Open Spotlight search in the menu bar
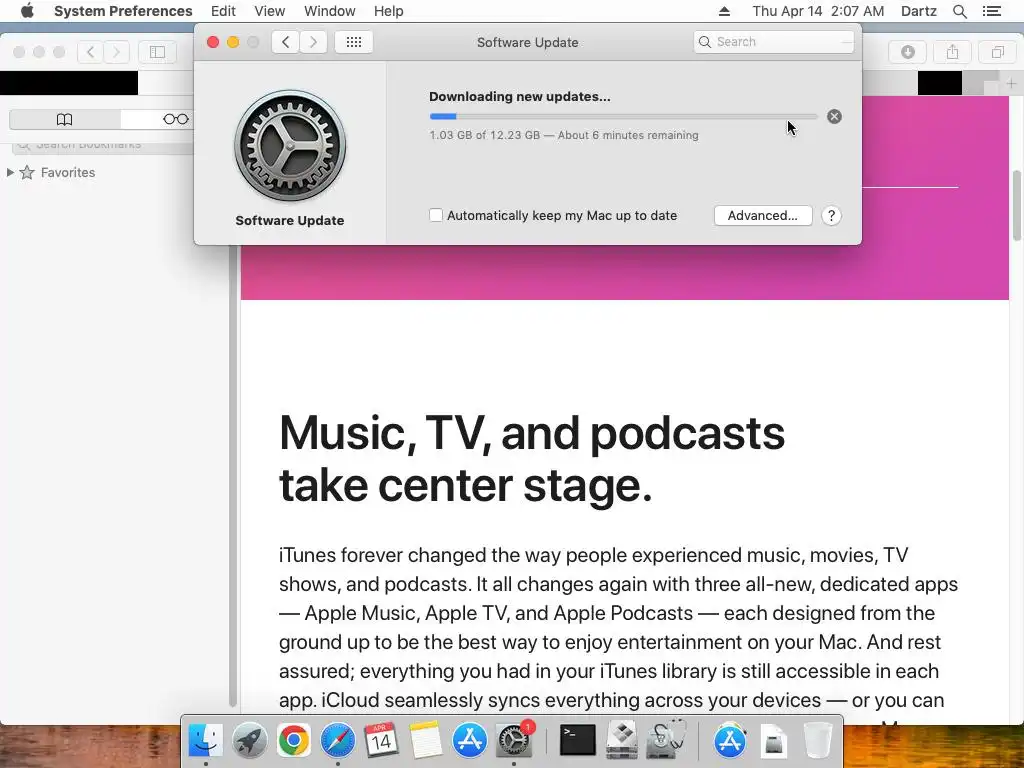1024x768 pixels. pyautogui.click(x=959, y=11)
